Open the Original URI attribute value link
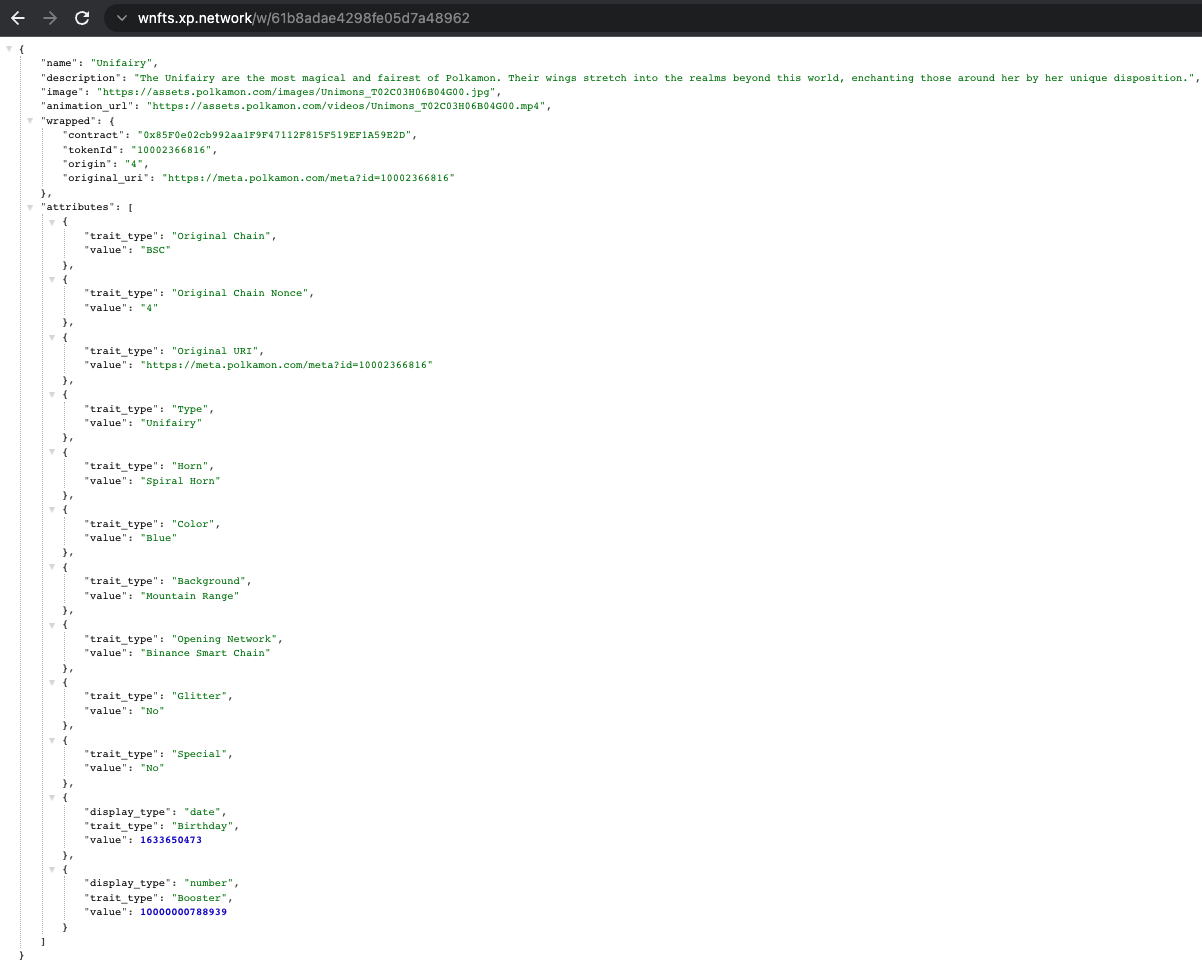 click(286, 365)
